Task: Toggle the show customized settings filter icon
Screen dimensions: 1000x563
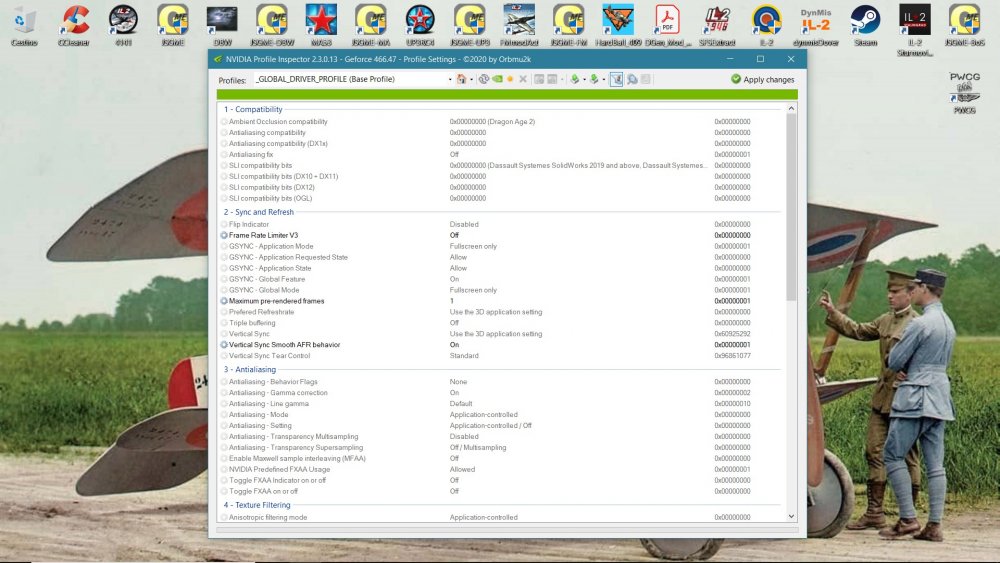Action: [616, 79]
